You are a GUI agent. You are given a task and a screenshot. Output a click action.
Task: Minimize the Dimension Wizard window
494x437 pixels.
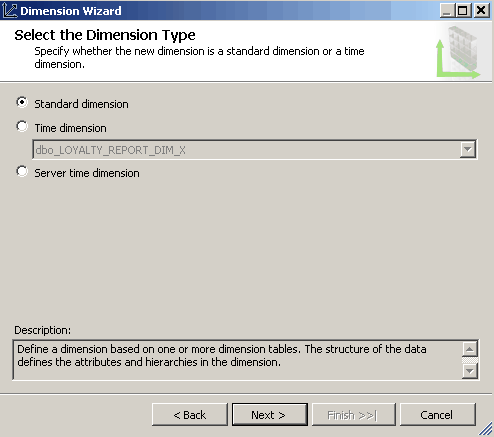447,11
